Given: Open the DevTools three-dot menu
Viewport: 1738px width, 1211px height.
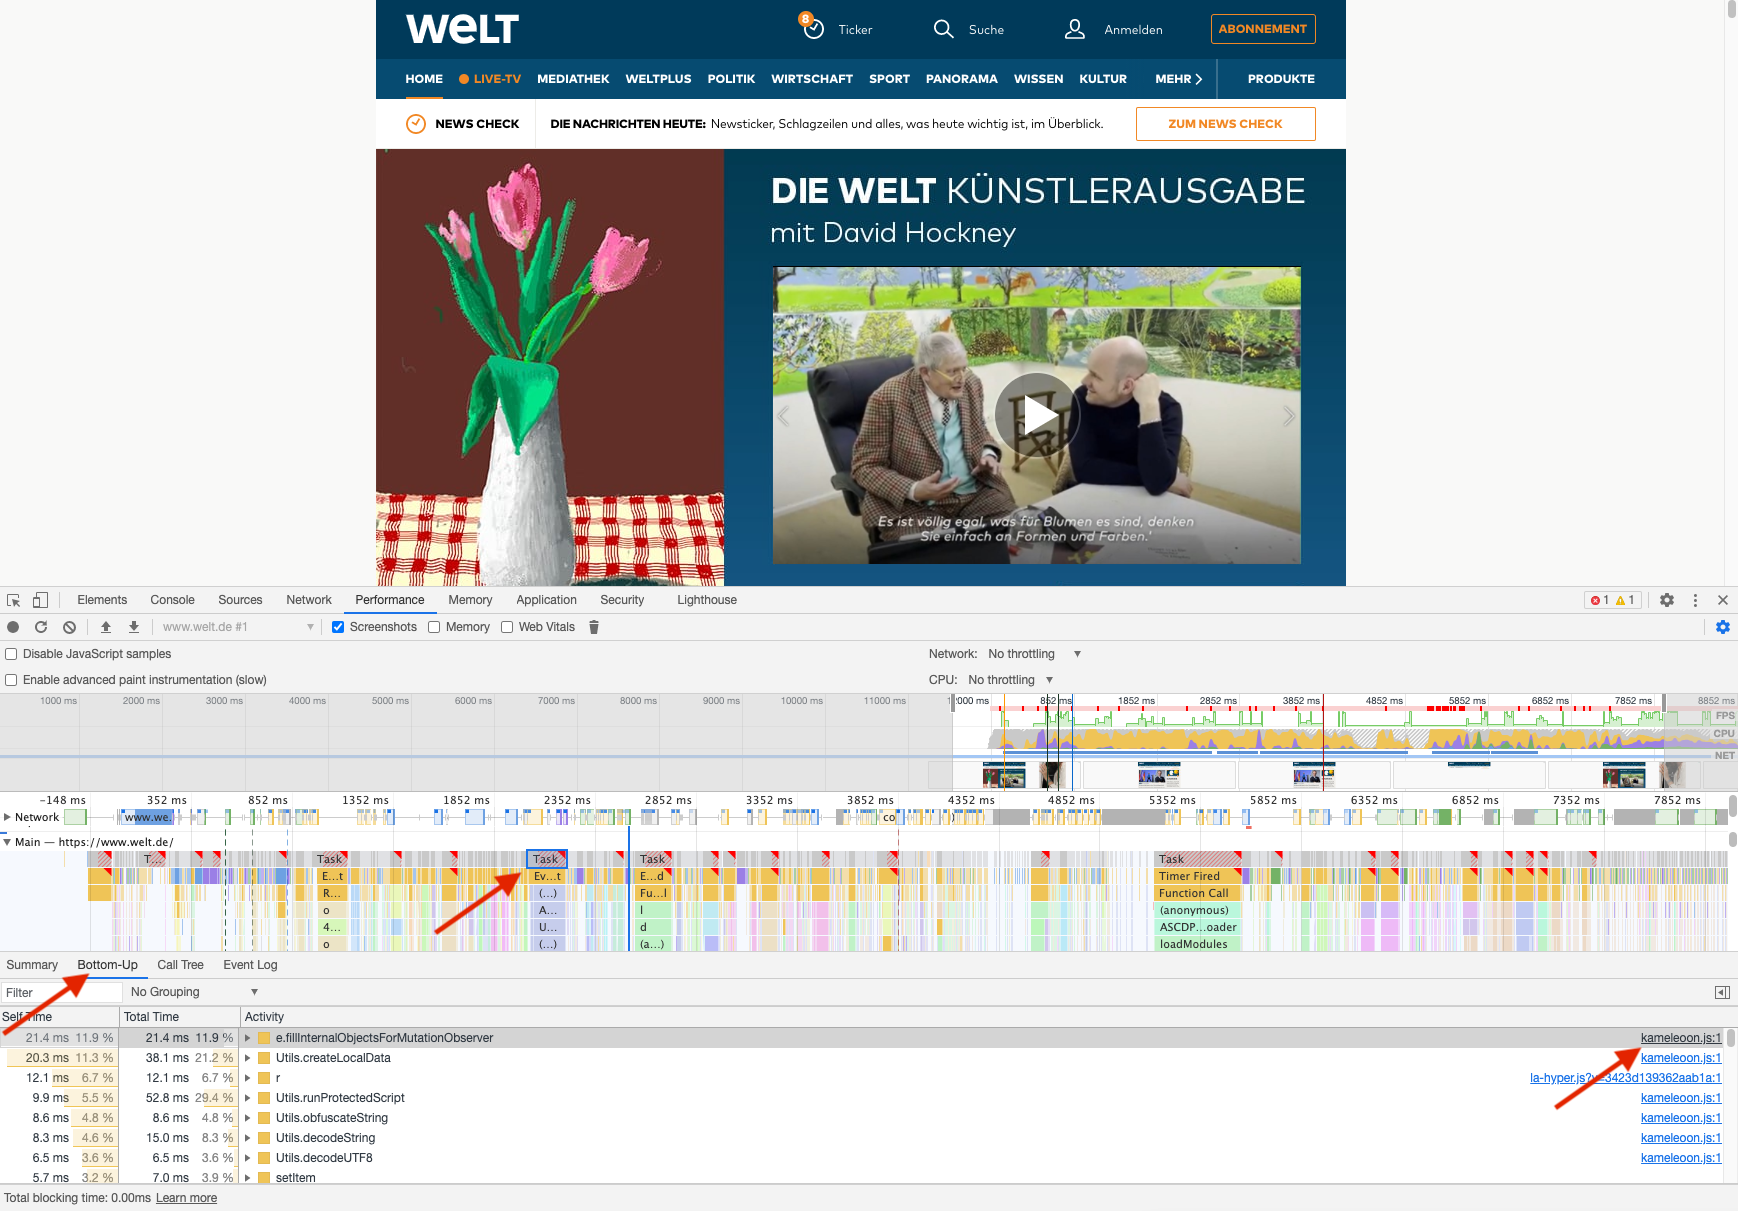Looking at the screenshot, I should coord(1695,600).
